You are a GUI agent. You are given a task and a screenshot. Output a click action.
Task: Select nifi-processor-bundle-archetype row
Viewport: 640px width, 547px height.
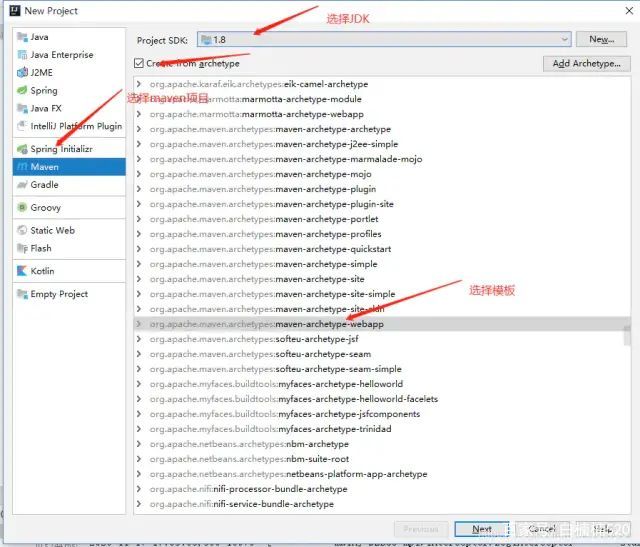coord(382,489)
